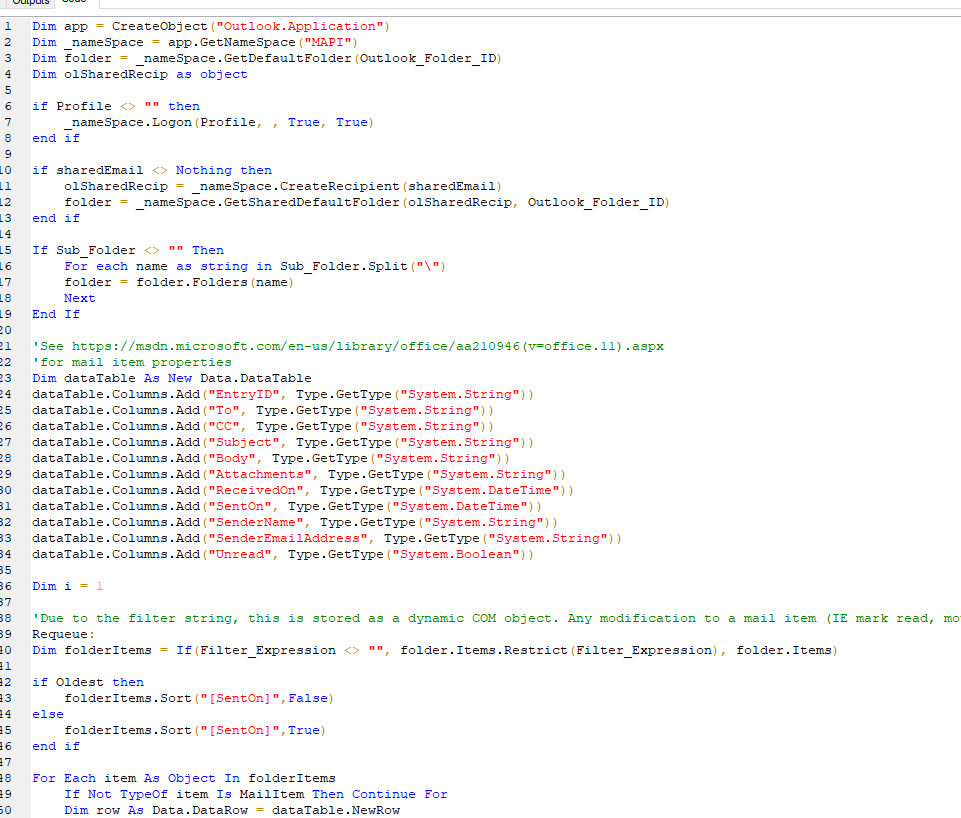
Task: Click 'Dim olSharedRecip as object' line
Action: [140, 74]
